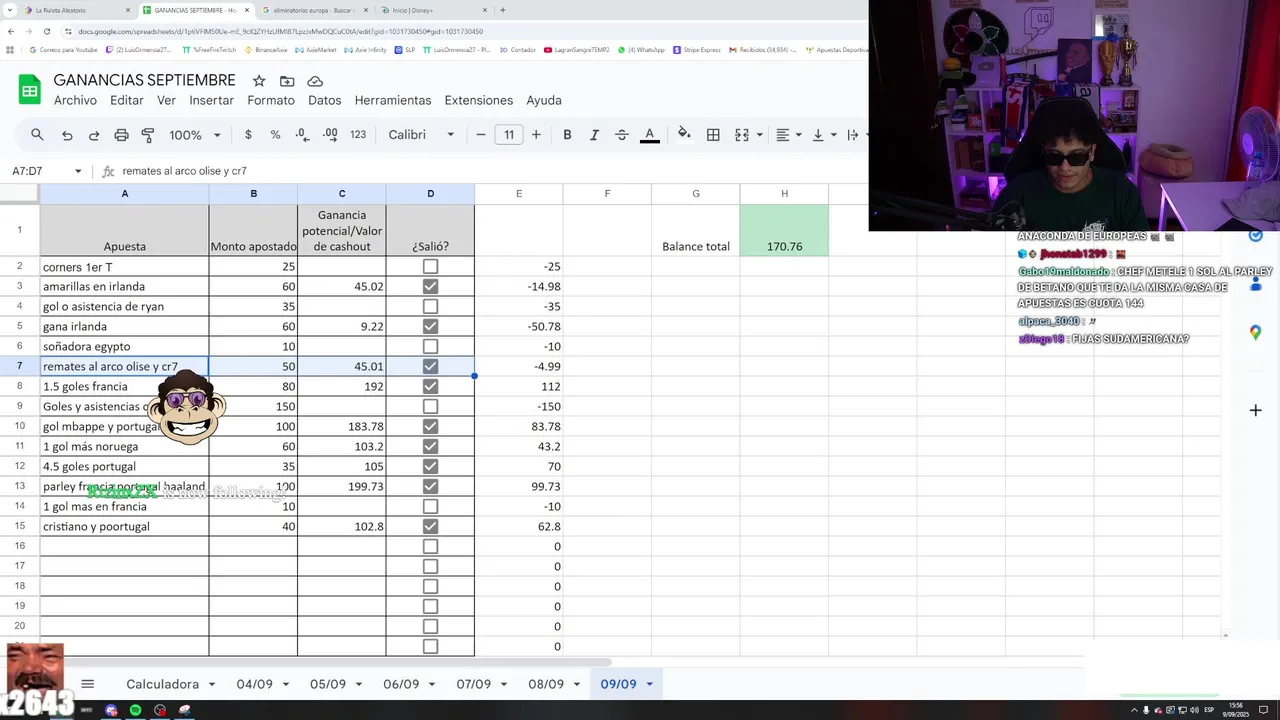Uncheck ¿Salió? for 4.5 goles portugal
This screenshot has height=720, width=1280.
(430, 466)
